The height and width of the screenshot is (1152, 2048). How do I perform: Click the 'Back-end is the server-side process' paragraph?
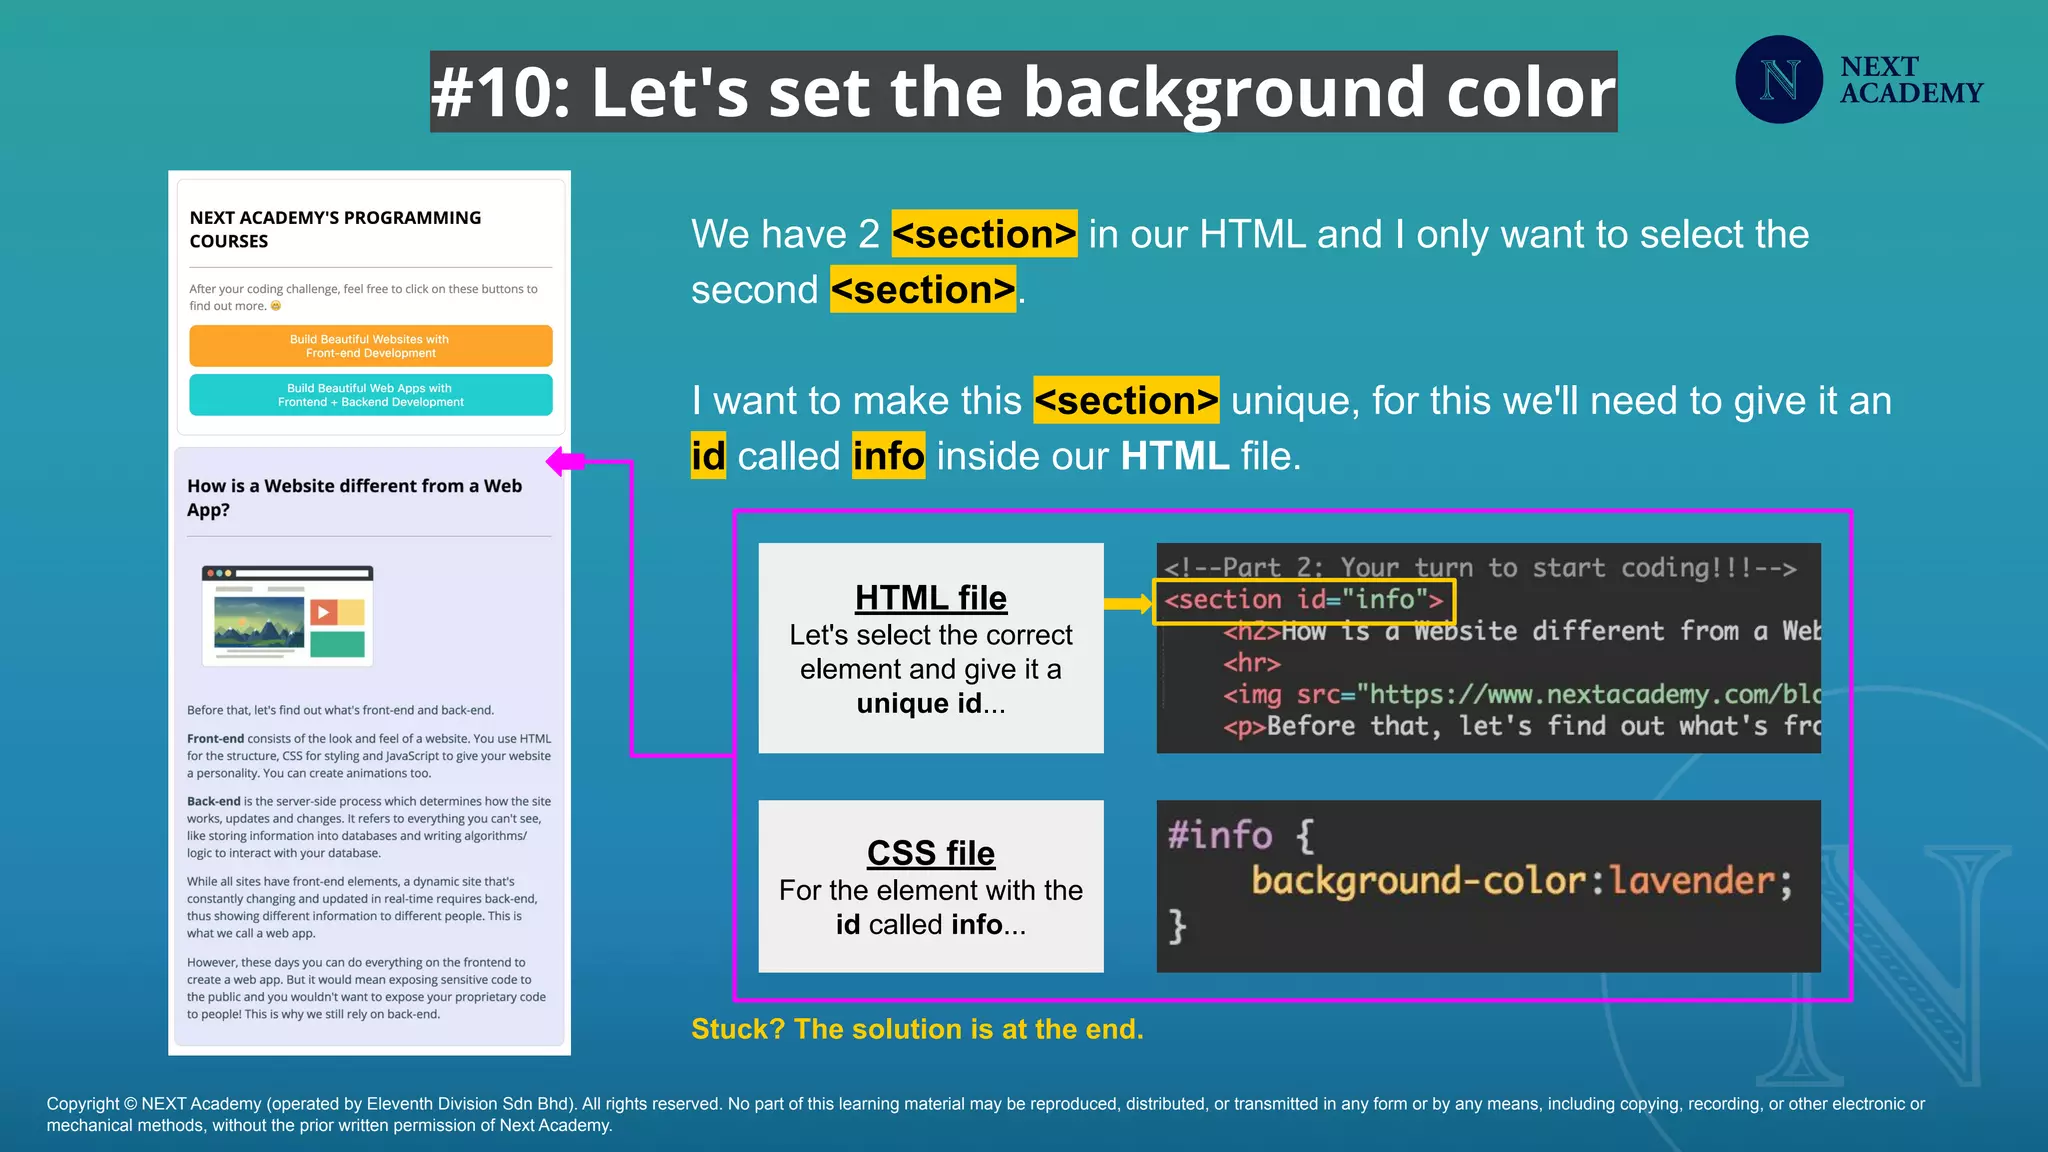[369, 827]
